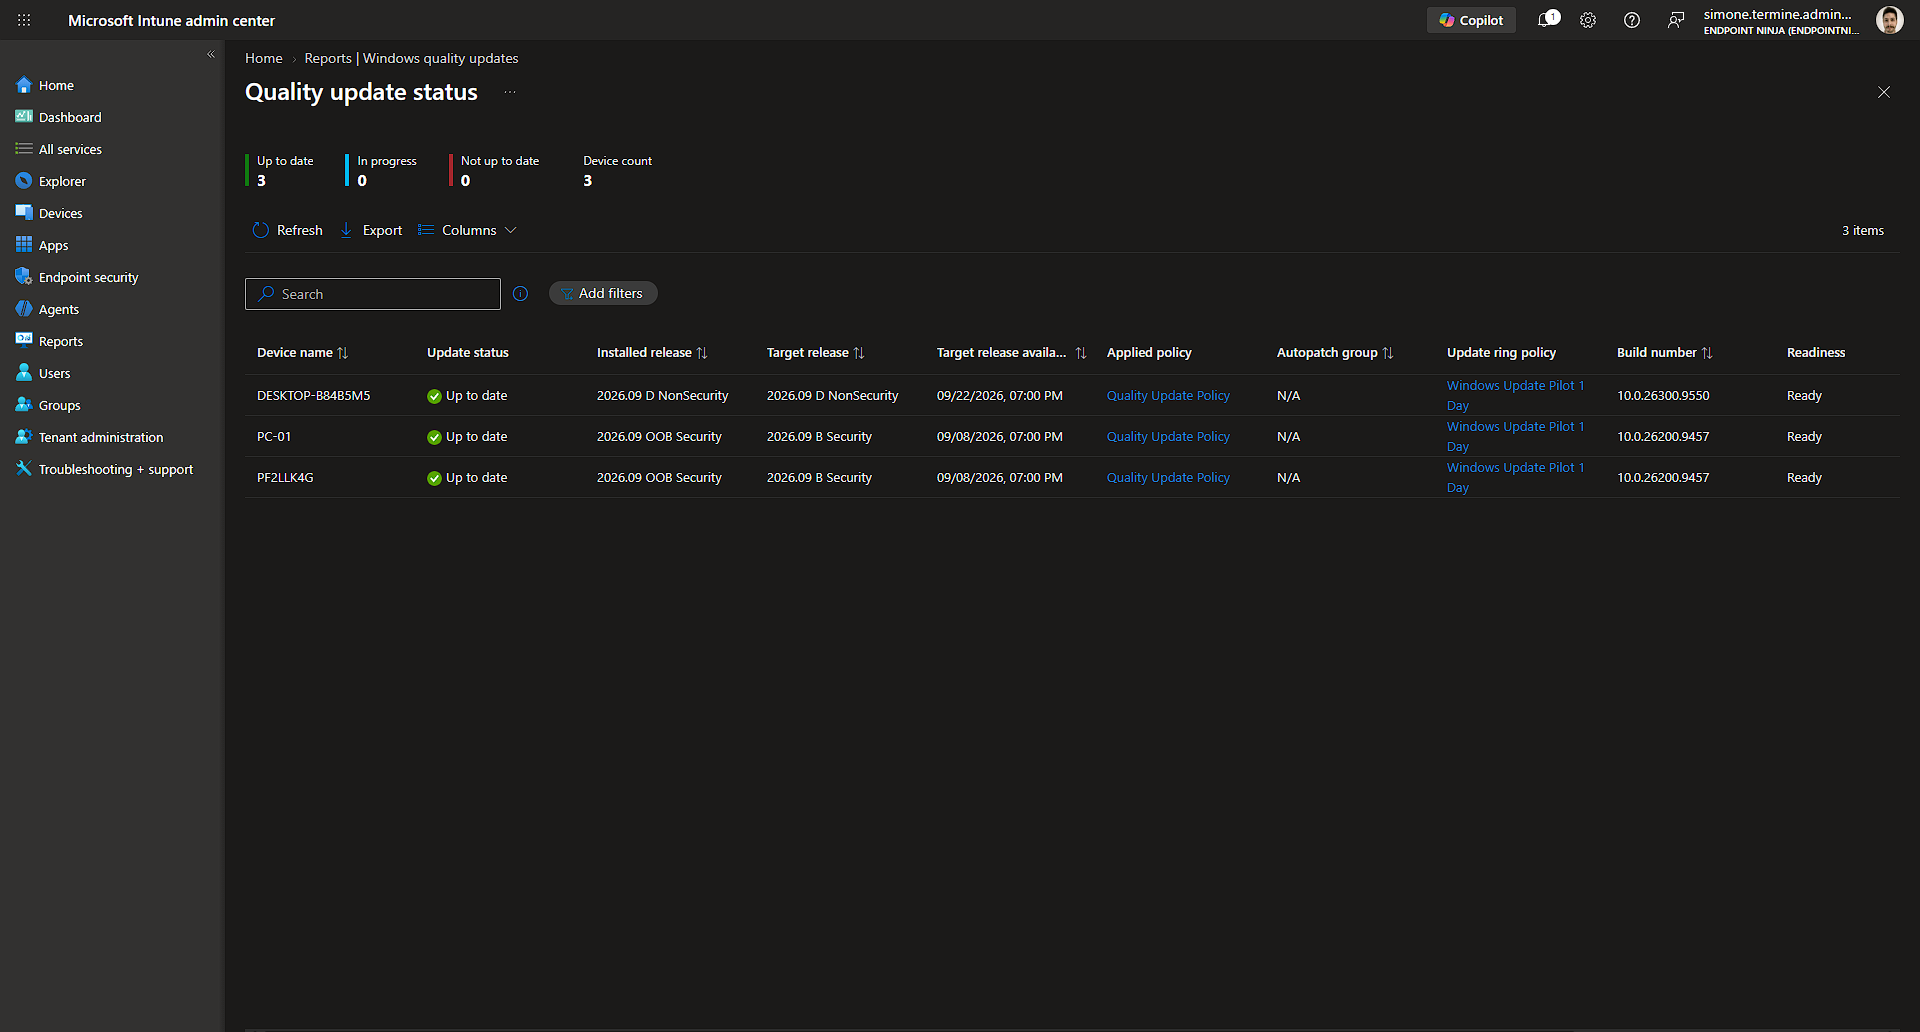Click the search info icon
The image size is (1920, 1032).
pyautogui.click(x=520, y=294)
